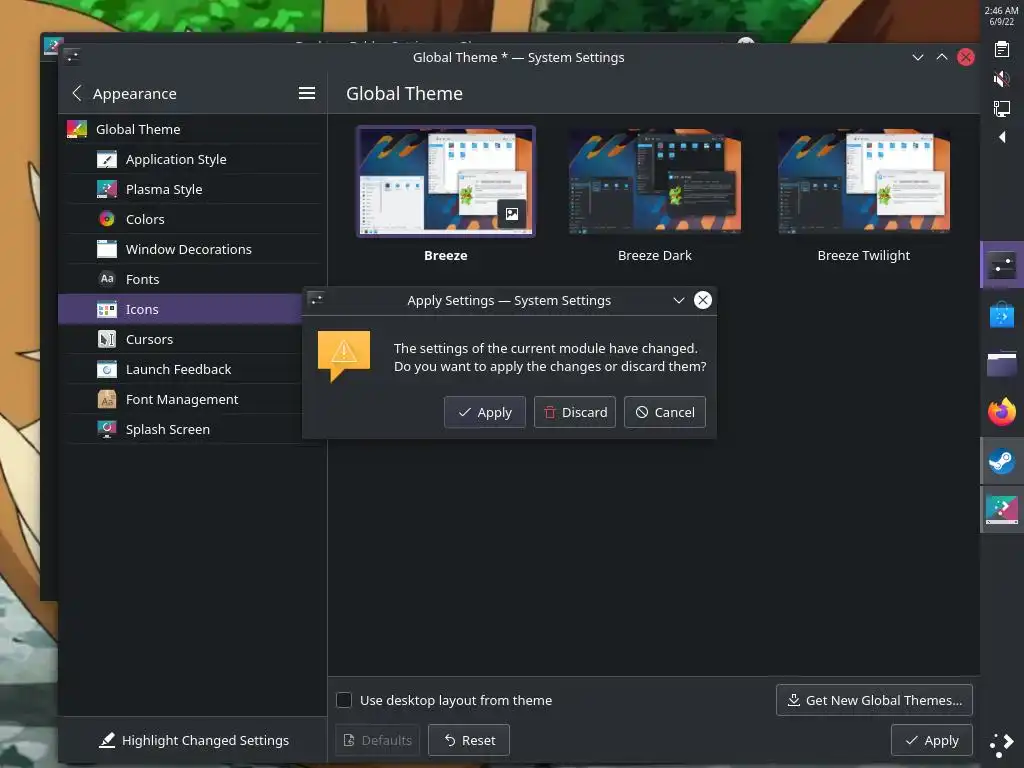Click Discard in the dialog
The width and height of the screenshot is (1024, 768).
(x=575, y=412)
